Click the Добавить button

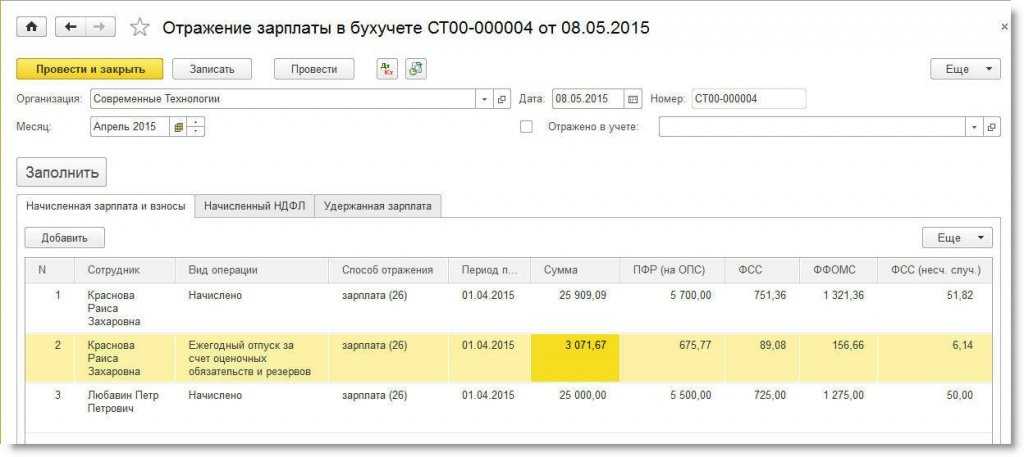coord(65,238)
